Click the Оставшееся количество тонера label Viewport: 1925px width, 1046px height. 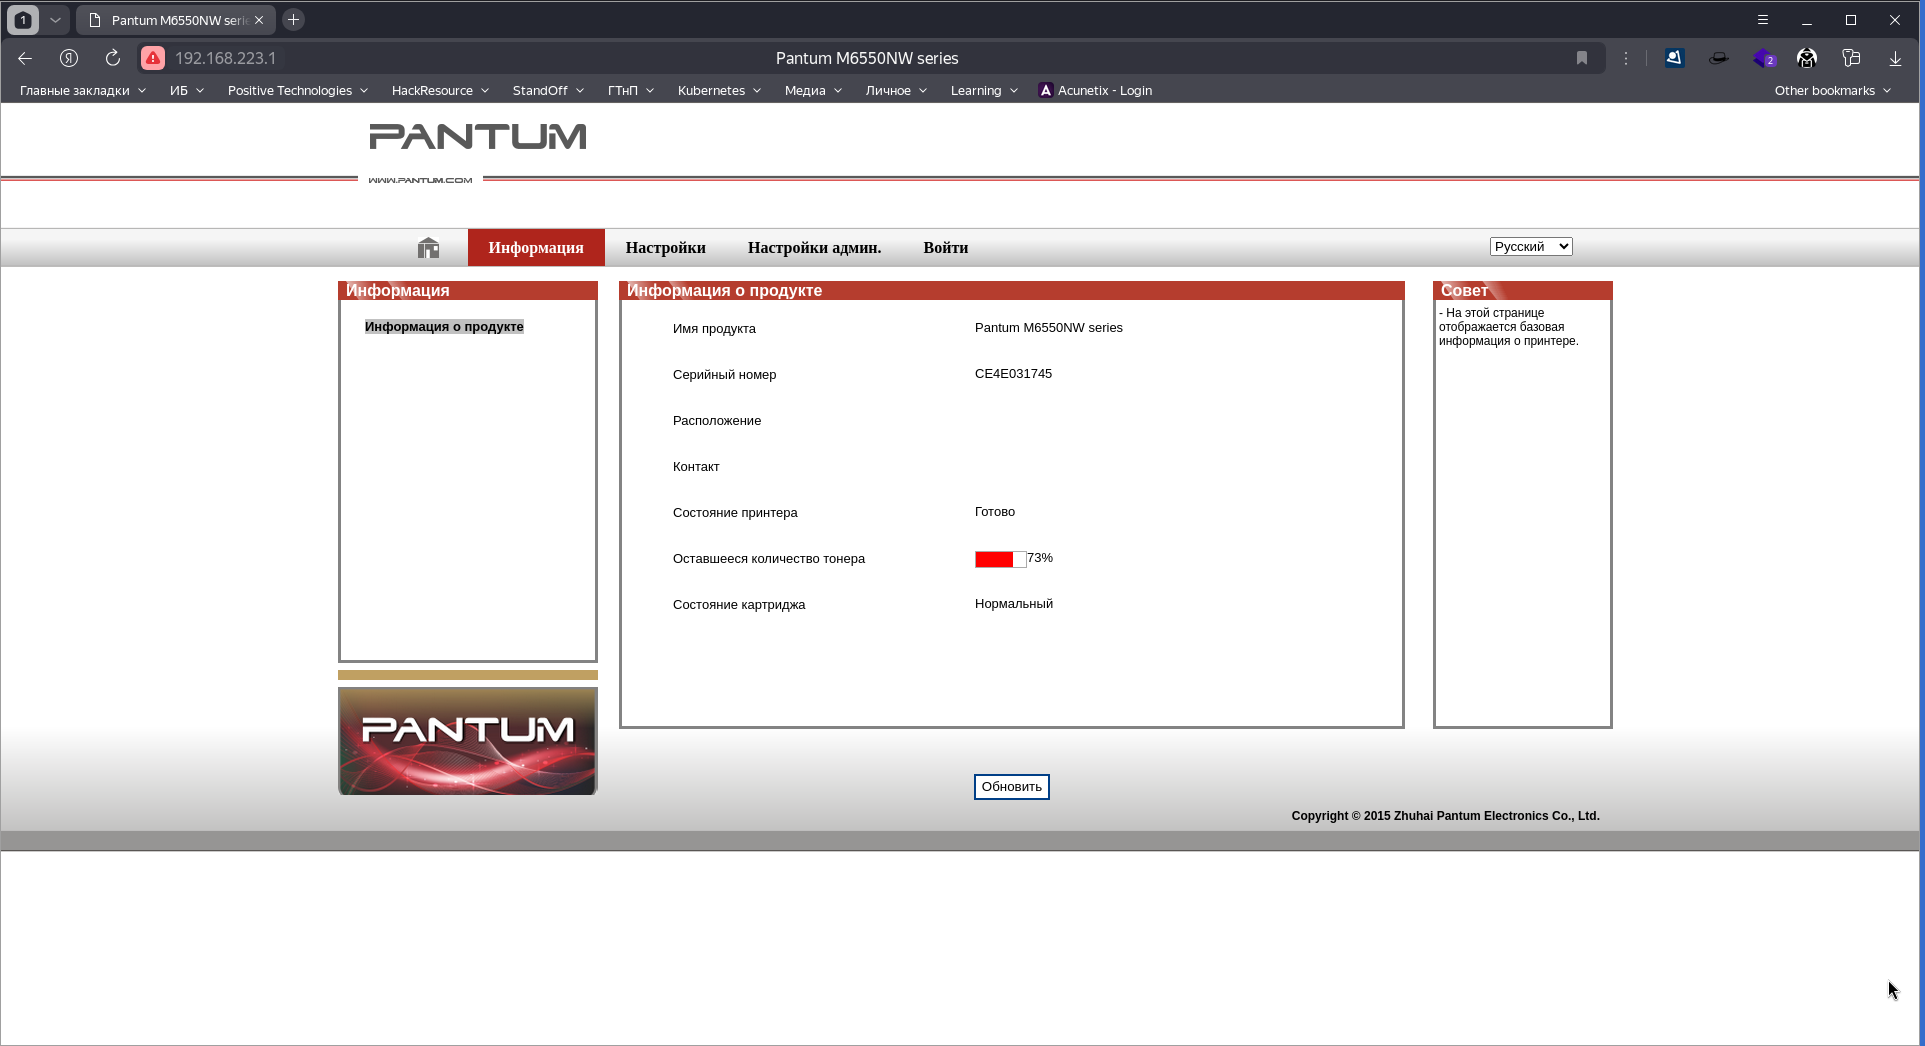[x=769, y=559]
